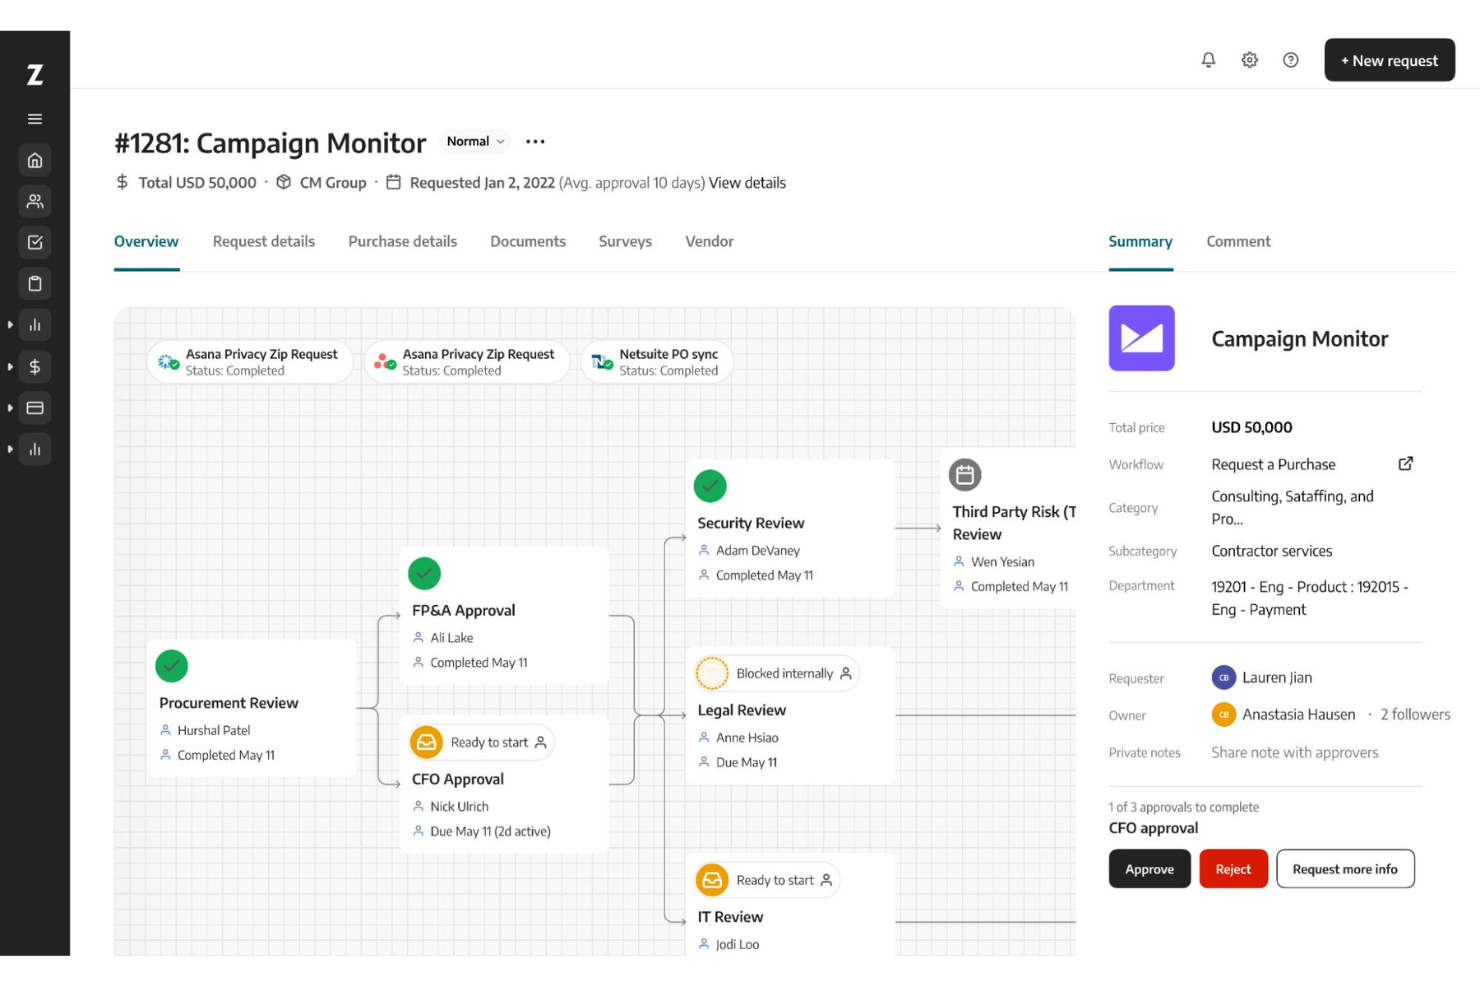Select the Security Review step title
This screenshot has height=987, width=1480.
pos(751,523)
